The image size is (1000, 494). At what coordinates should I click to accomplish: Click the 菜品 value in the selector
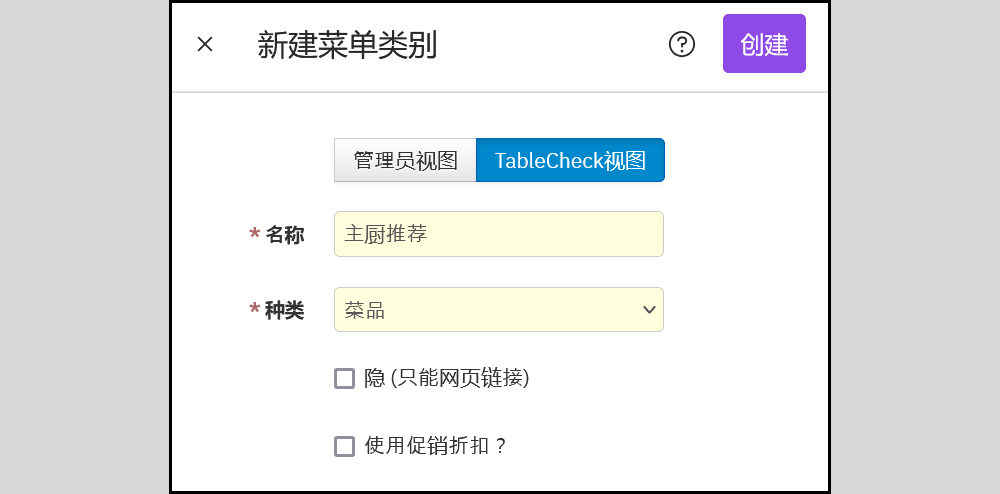(364, 310)
